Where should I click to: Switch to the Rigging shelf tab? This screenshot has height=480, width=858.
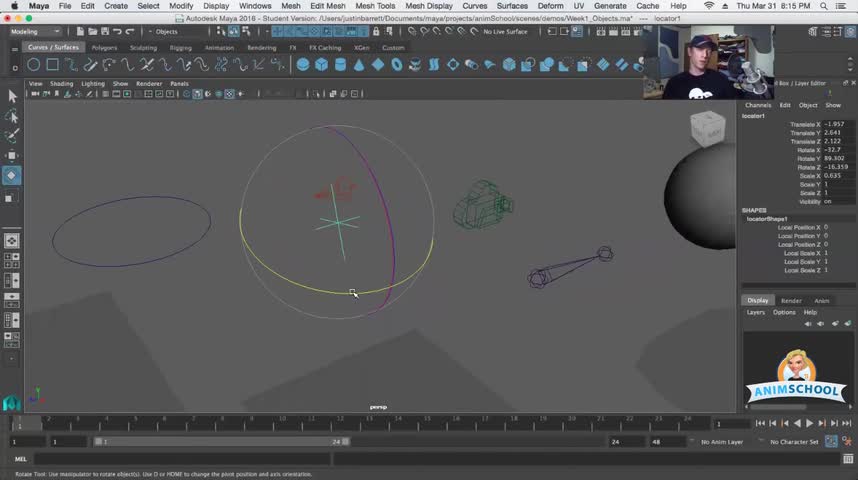(x=180, y=48)
